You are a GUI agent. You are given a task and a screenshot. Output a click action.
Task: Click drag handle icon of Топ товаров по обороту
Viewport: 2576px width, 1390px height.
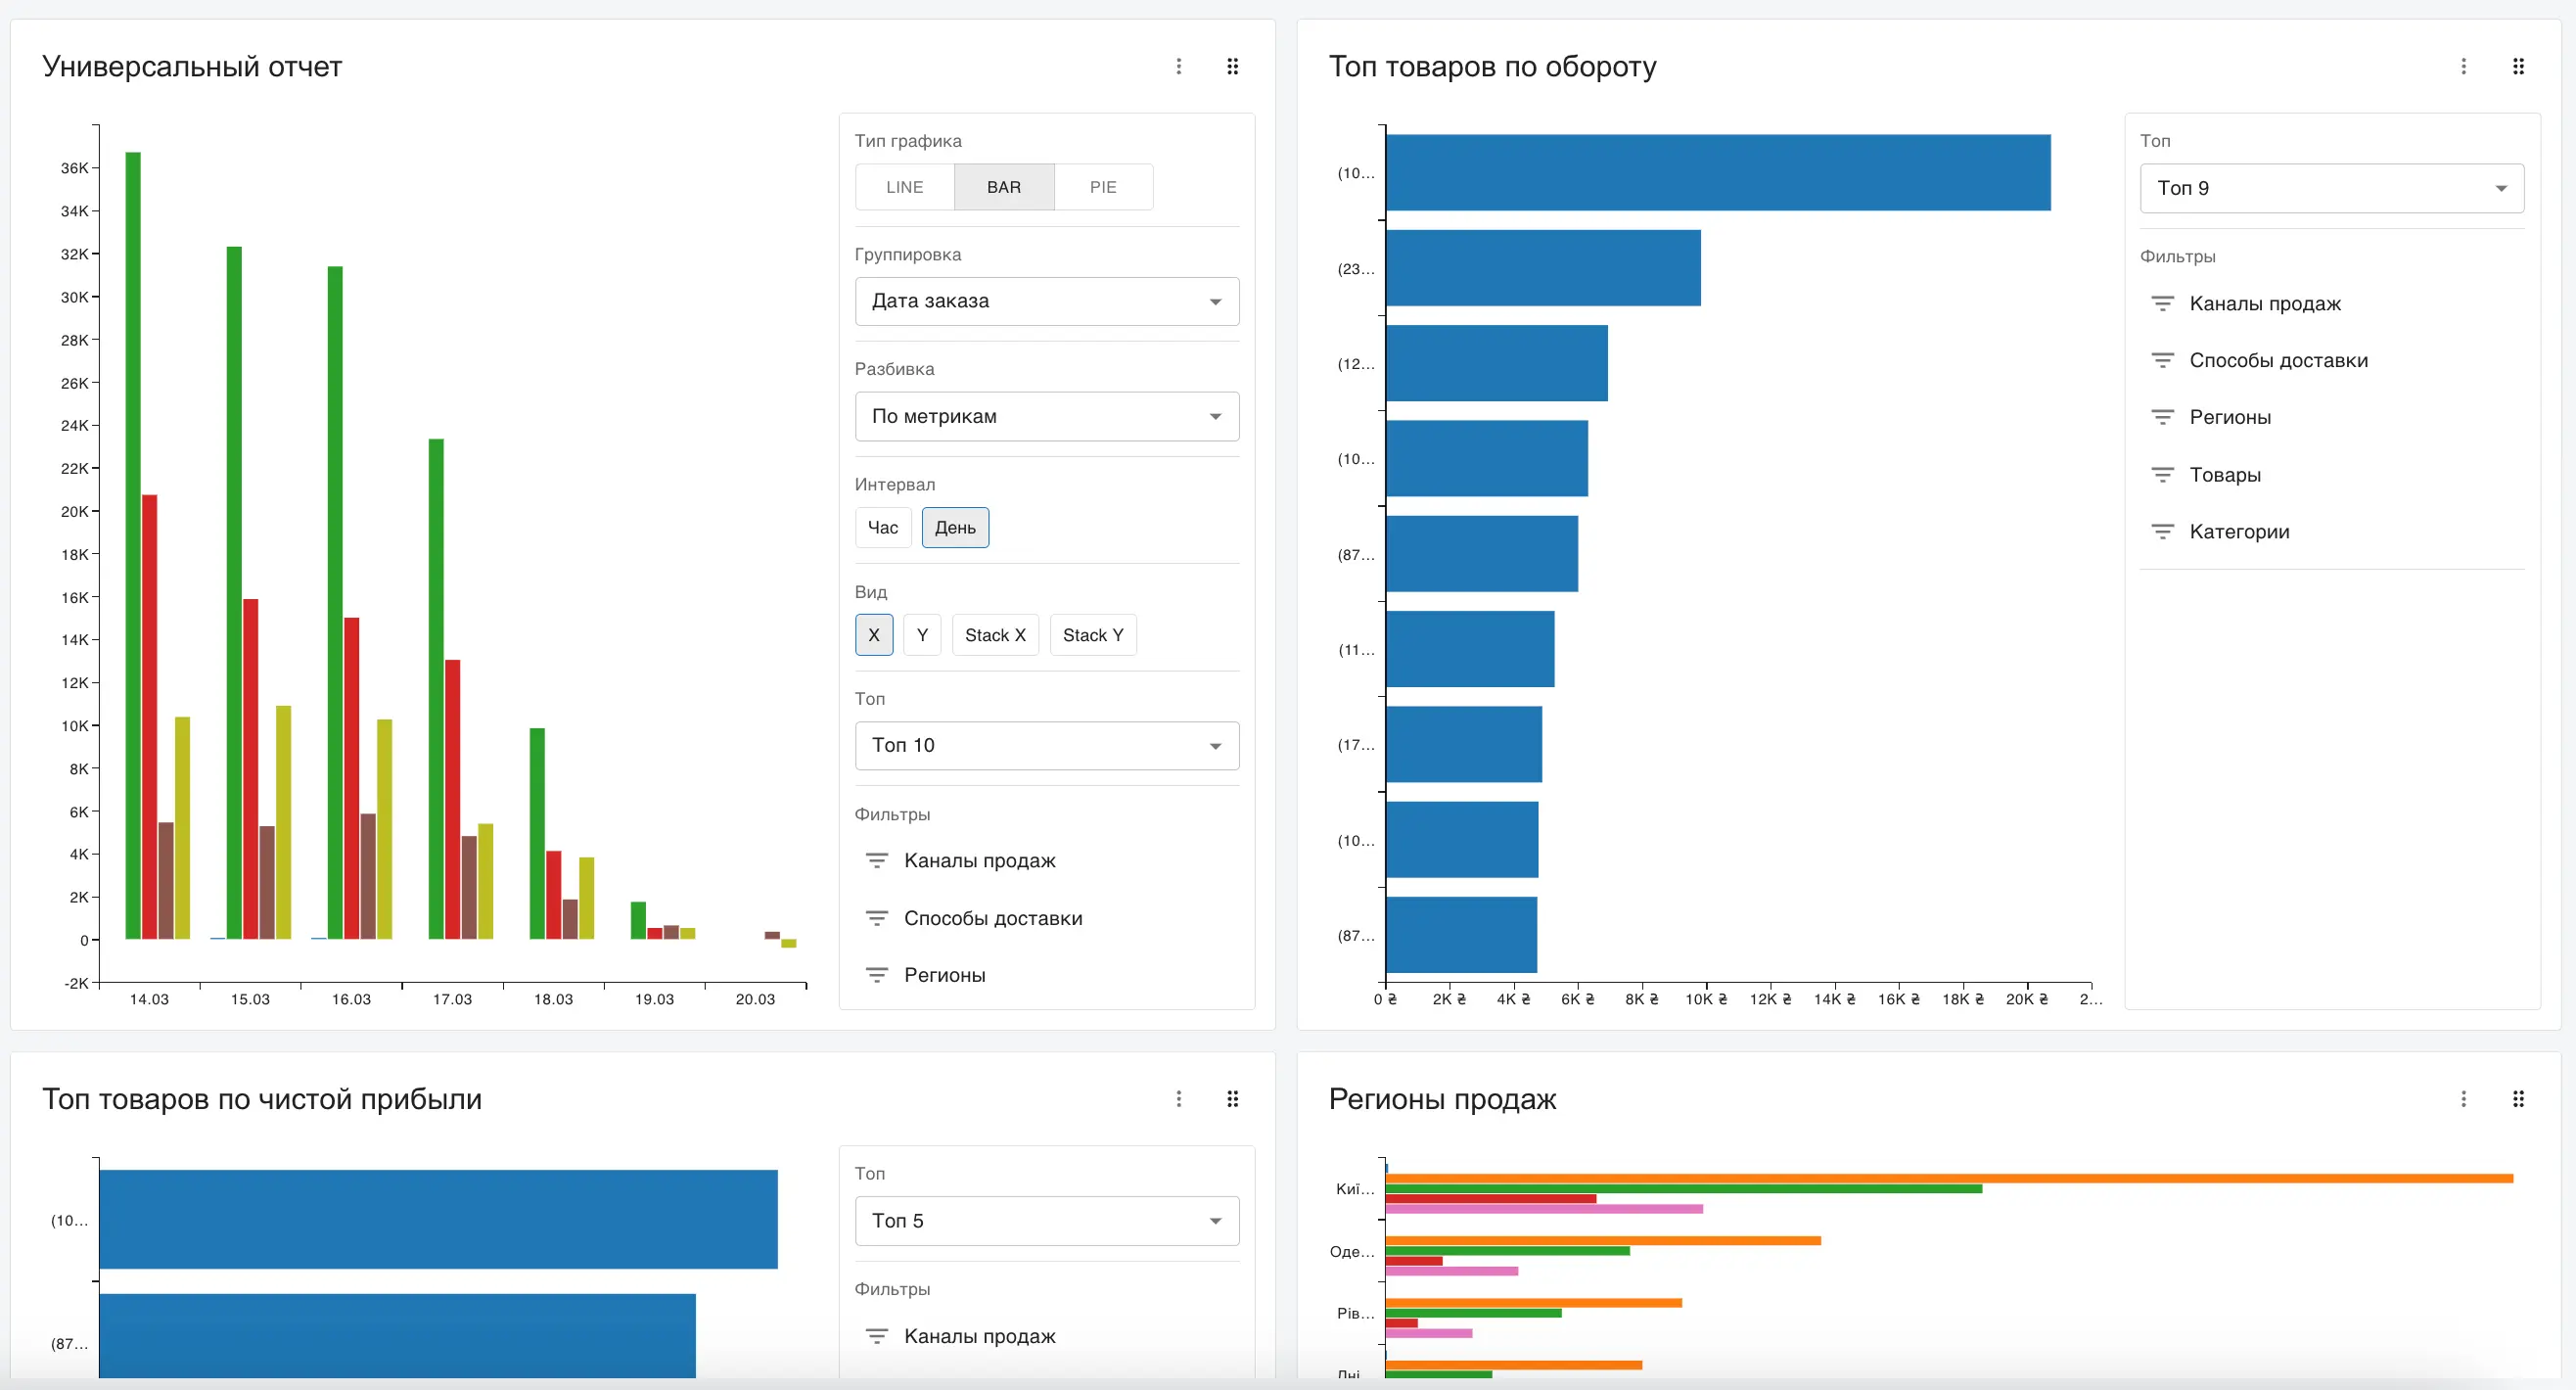pos(2518,66)
